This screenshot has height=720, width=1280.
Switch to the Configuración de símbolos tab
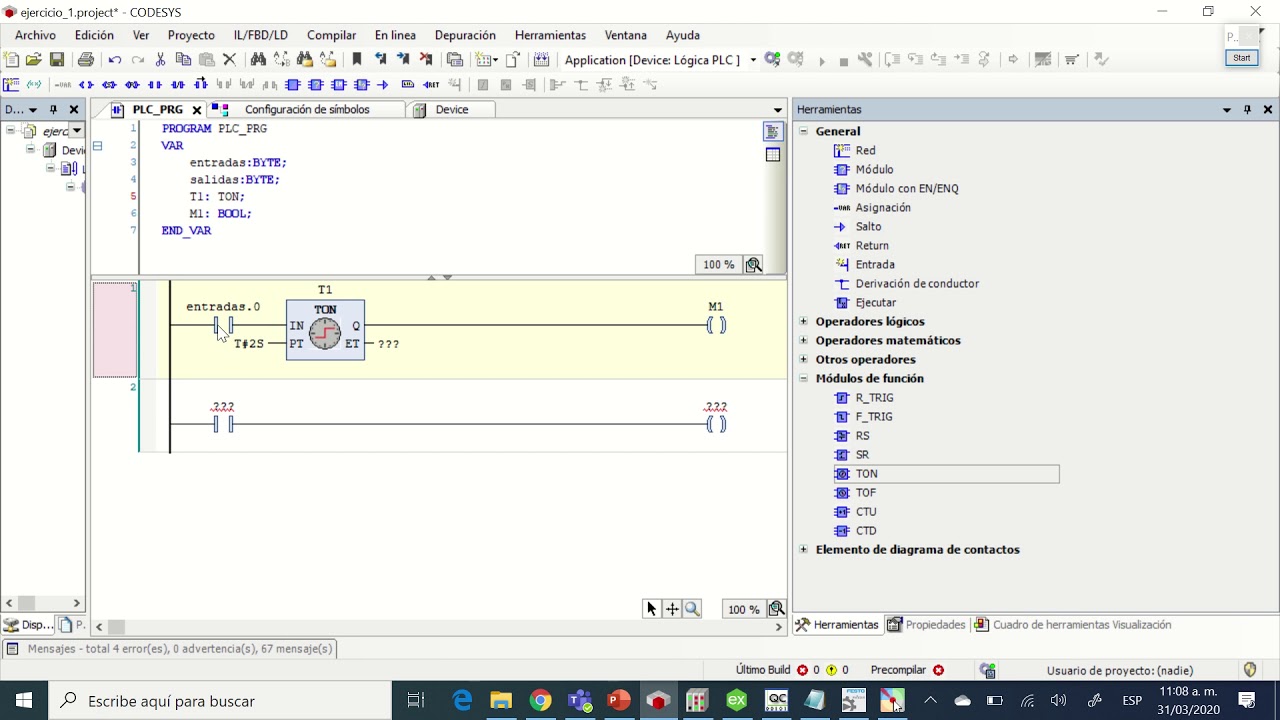306,110
